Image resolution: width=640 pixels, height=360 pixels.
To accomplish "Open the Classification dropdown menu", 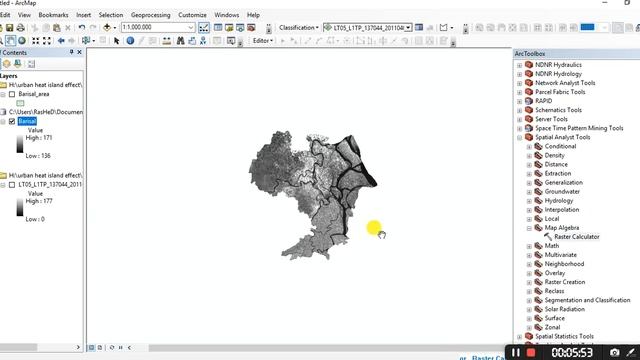I will coord(299,28).
